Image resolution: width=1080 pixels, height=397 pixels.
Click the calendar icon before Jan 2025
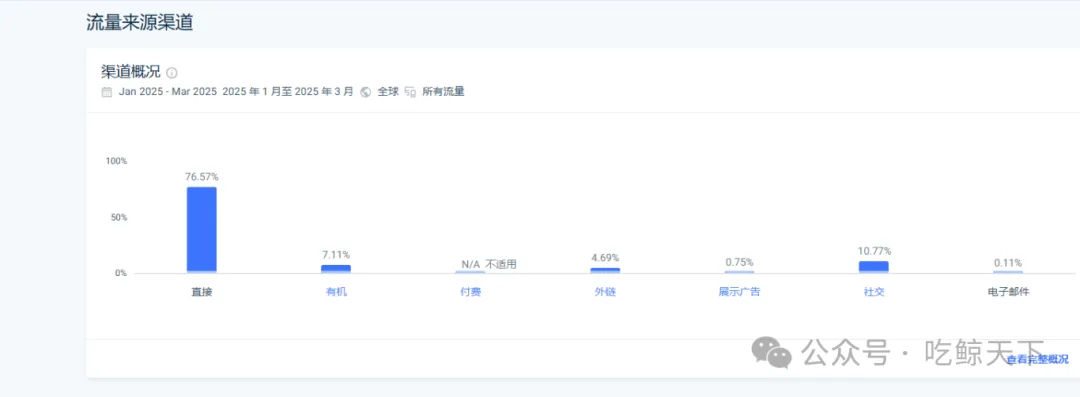pos(107,92)
